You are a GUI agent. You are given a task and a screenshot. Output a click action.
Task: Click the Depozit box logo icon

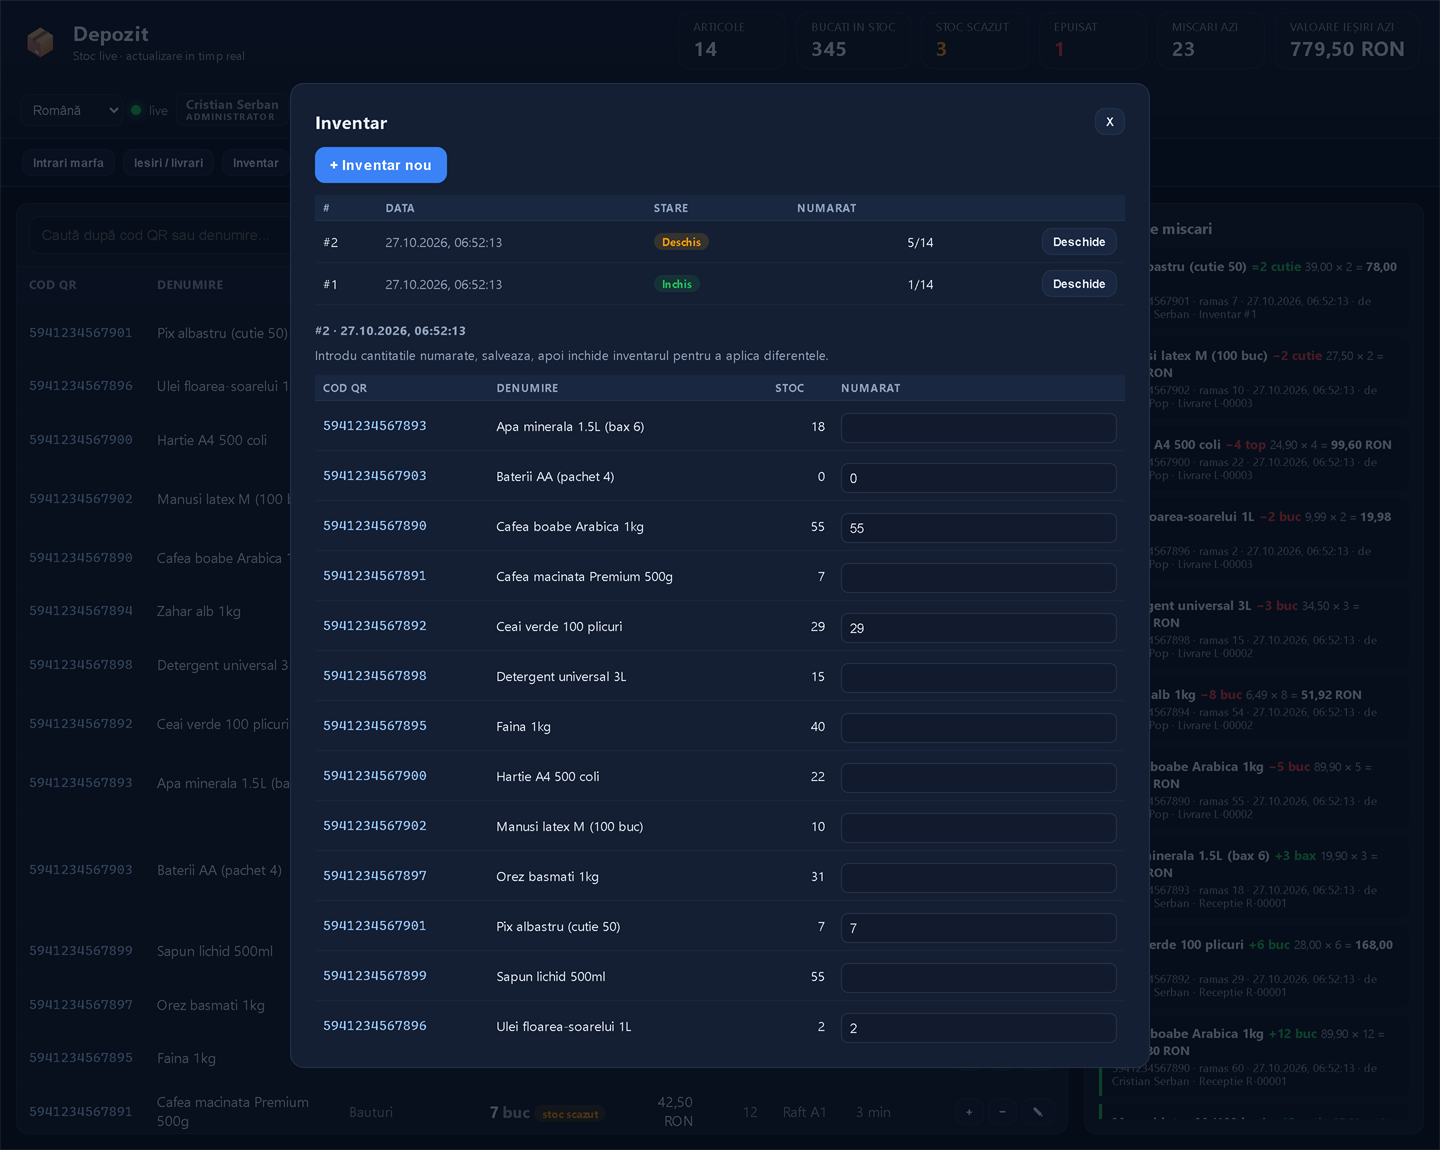coord(40,43)
